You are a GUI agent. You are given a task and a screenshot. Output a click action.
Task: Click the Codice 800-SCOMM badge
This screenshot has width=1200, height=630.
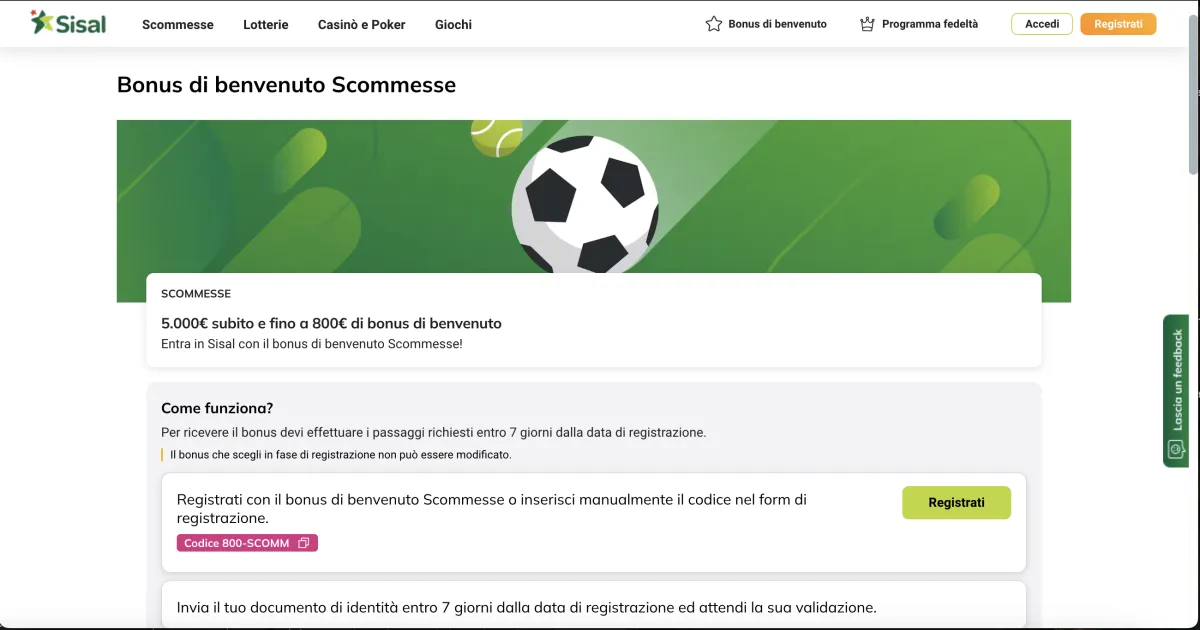[247, 543]
